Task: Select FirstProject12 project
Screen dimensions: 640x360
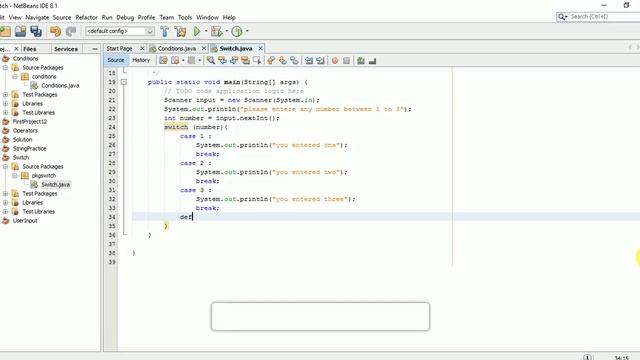Action: coord(30,122)
